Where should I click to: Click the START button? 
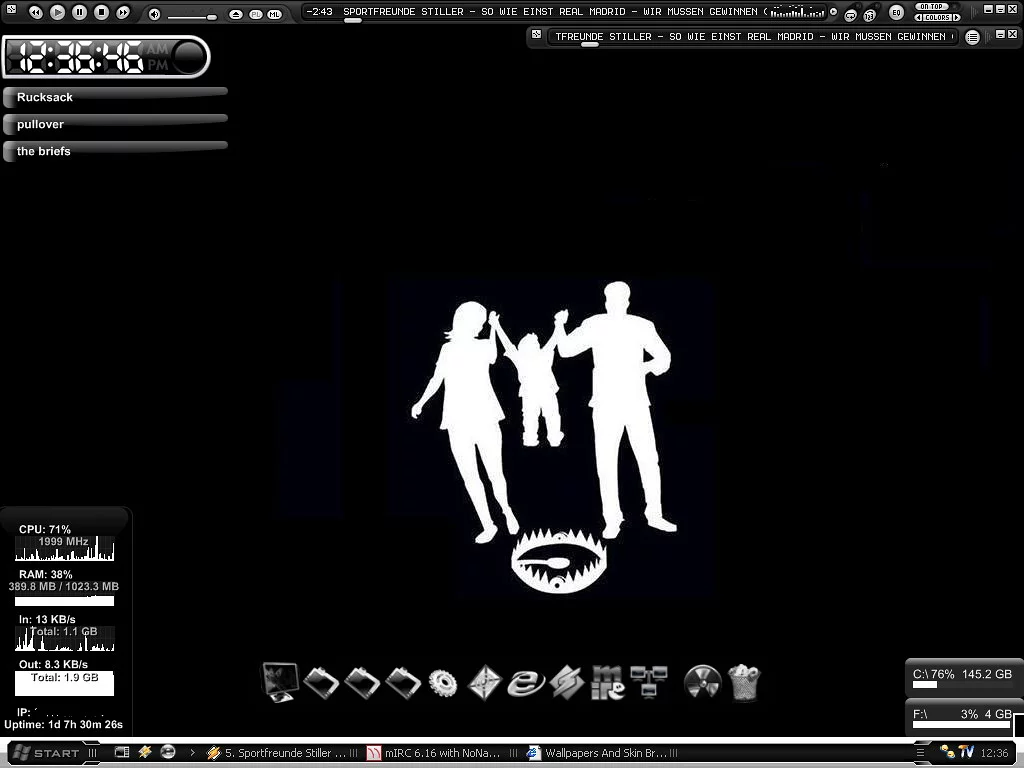click(48, 753)
